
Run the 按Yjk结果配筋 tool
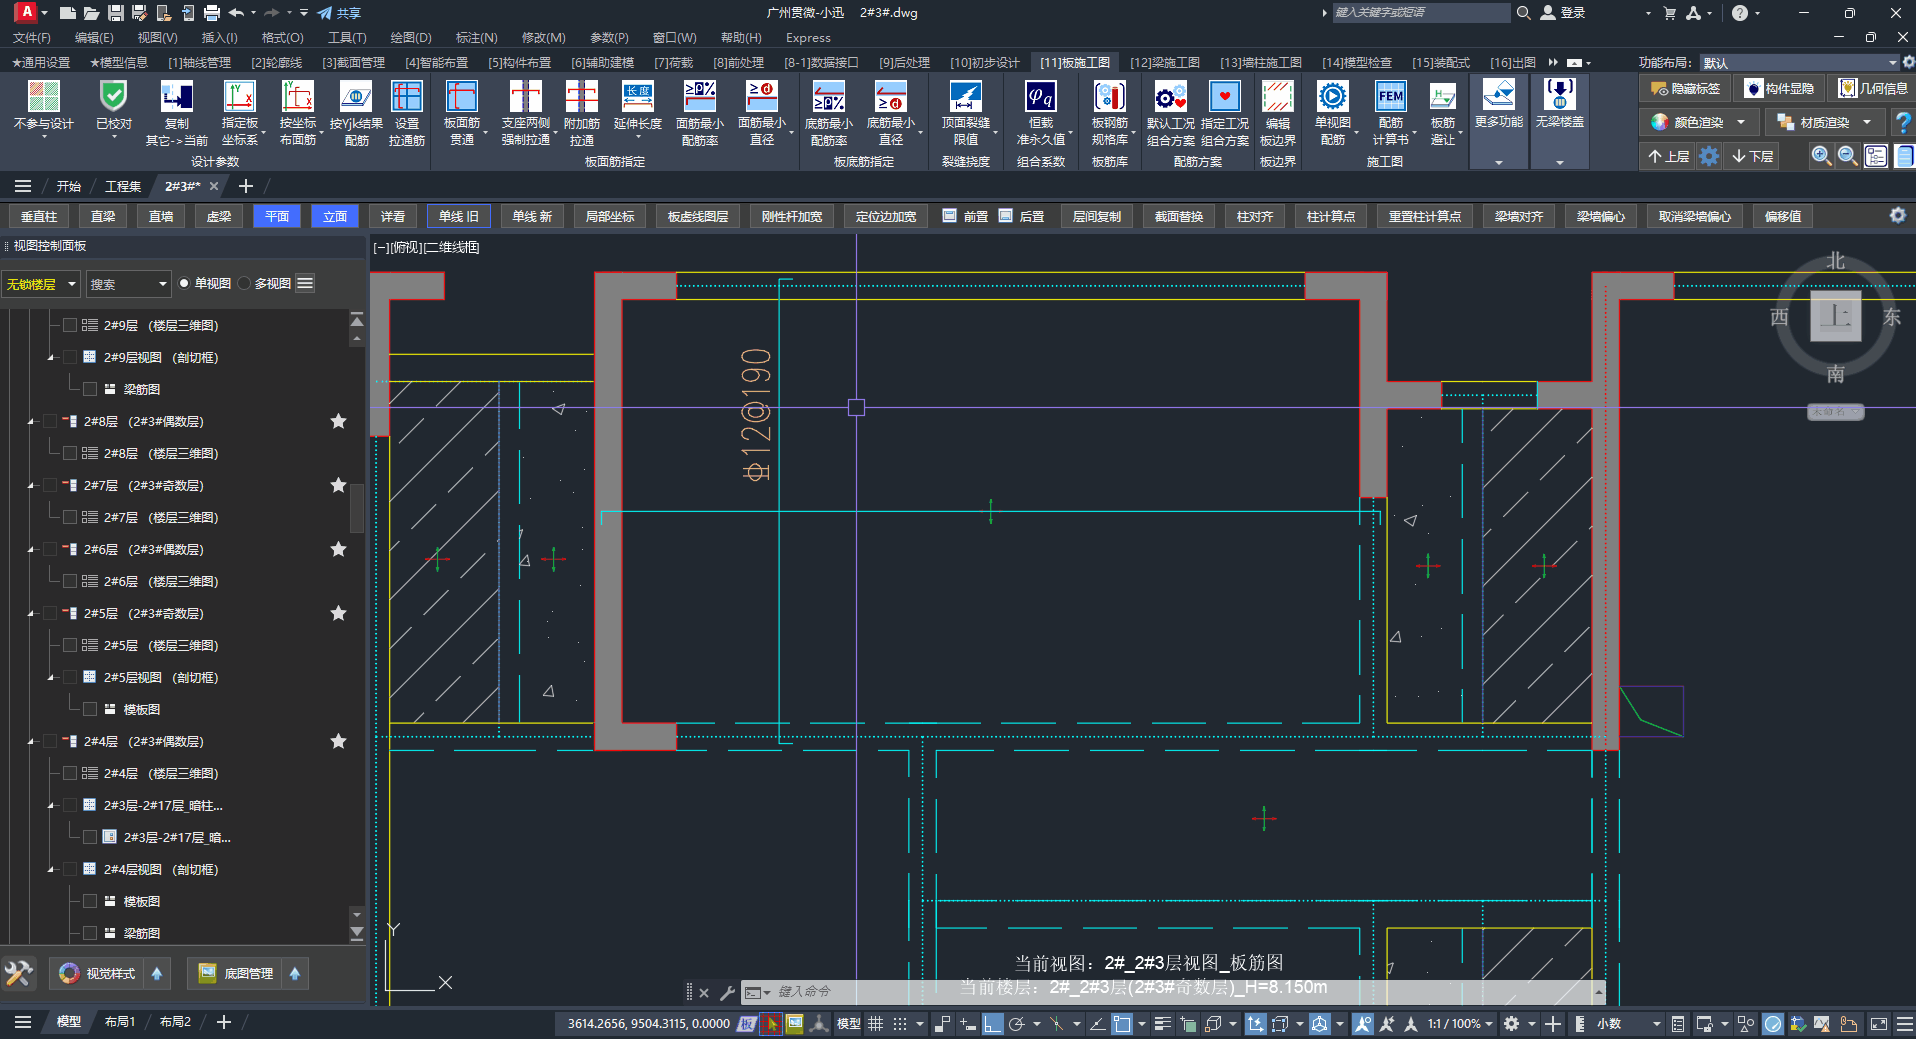(x=356, y=97)
